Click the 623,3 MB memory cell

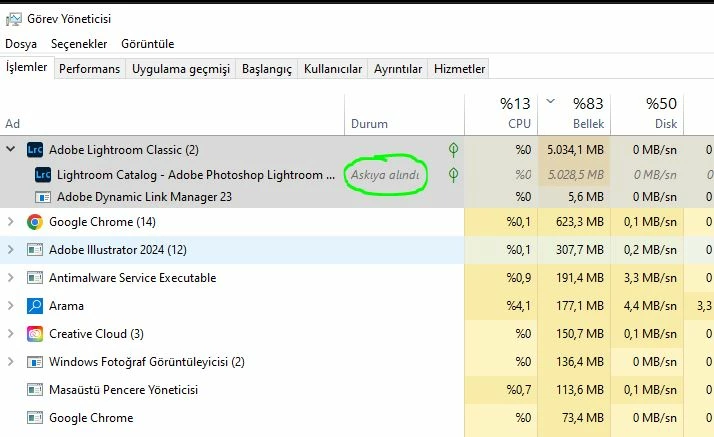574,222
